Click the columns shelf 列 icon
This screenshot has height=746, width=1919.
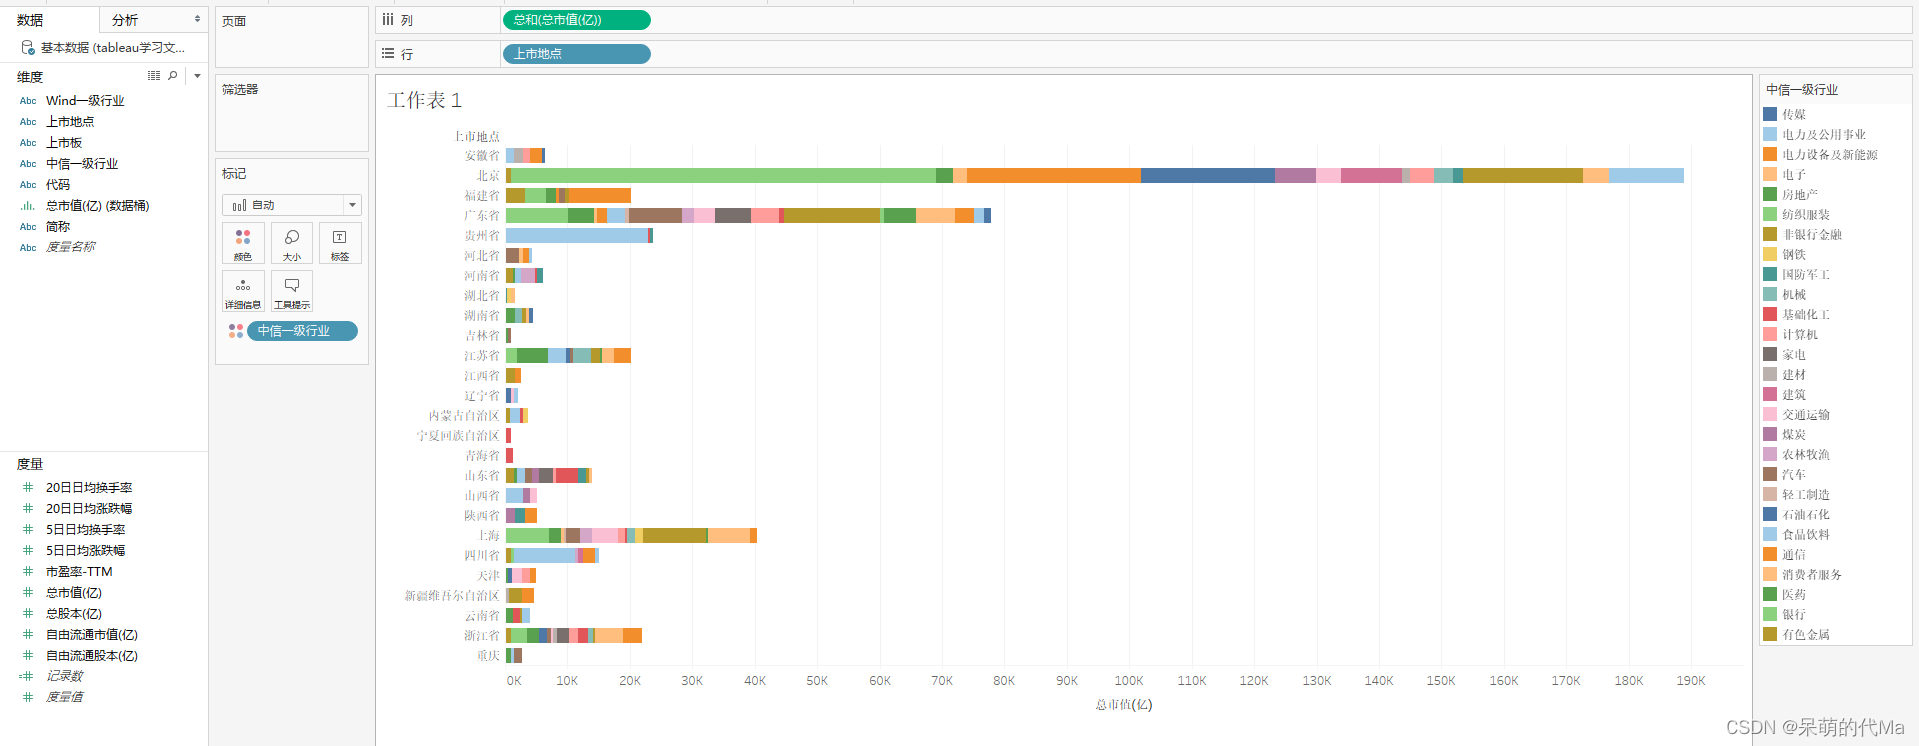click(x=388, y=19)
